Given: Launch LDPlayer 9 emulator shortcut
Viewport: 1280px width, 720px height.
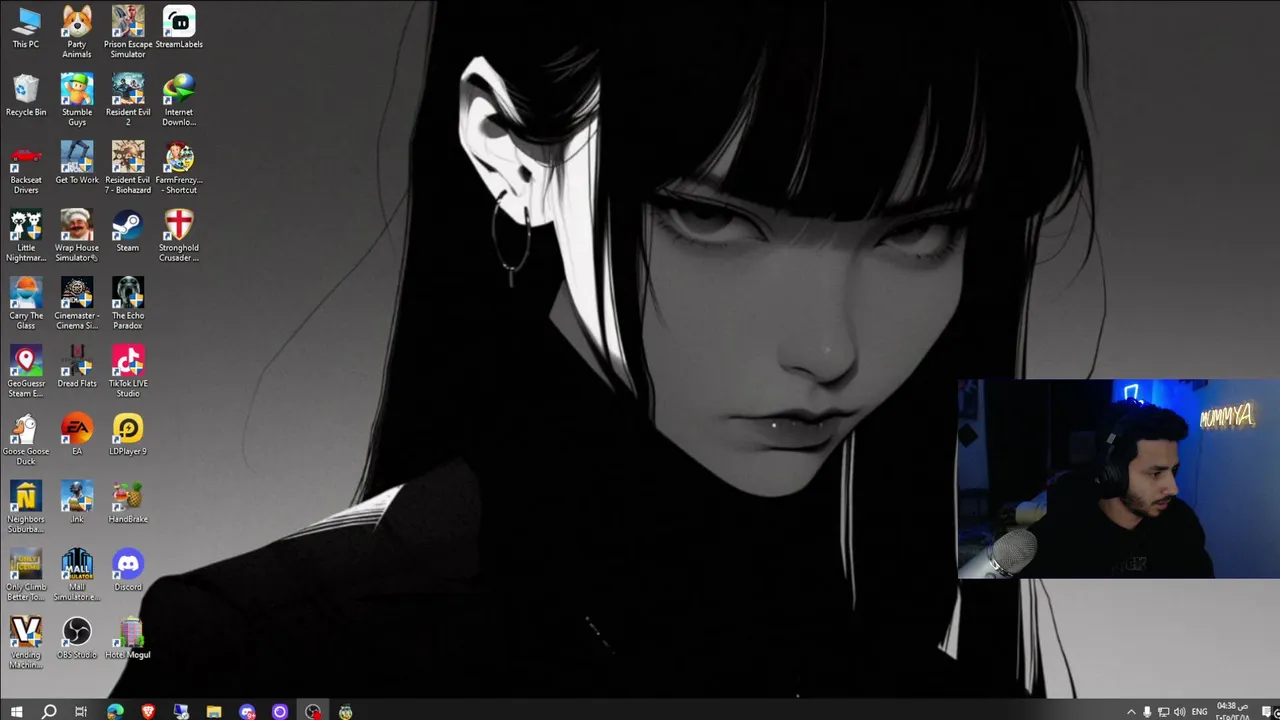Looking at the screenshot, I should point(128,435).
